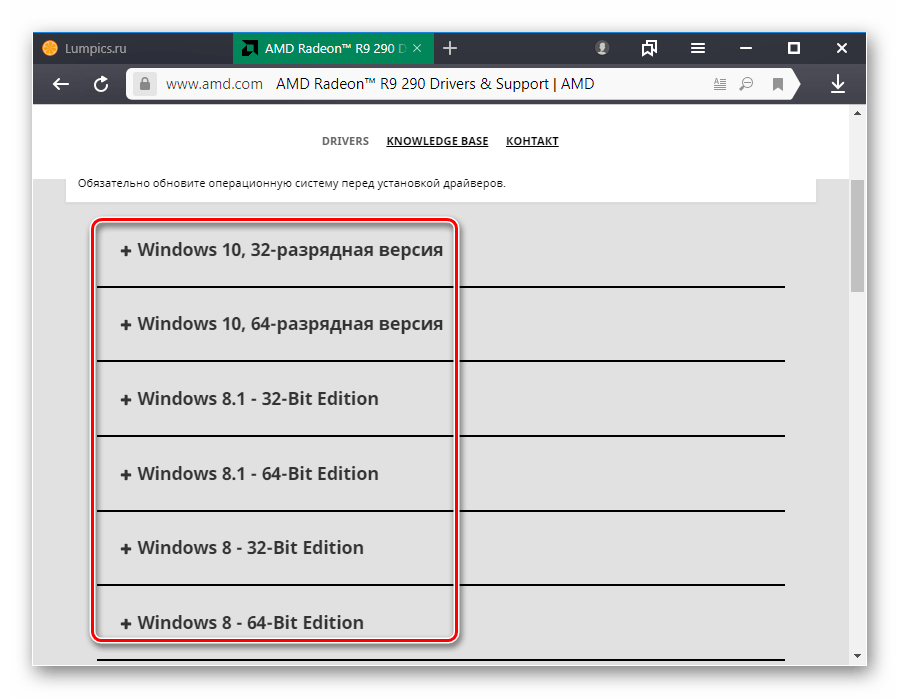Select the AMD Radeon R9 290 tab
The width and height of the screenshot is (899, 698).
(333, 48)
